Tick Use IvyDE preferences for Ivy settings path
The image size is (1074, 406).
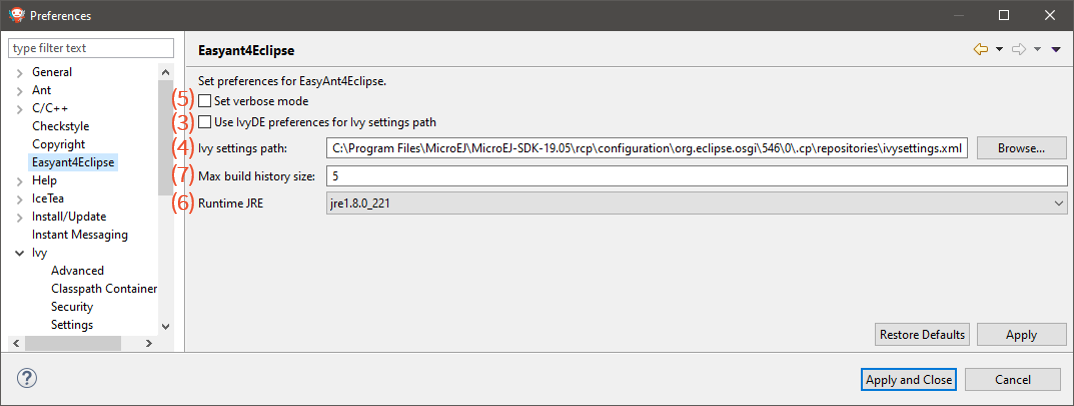pyautogui.click(x=205, y=123)
